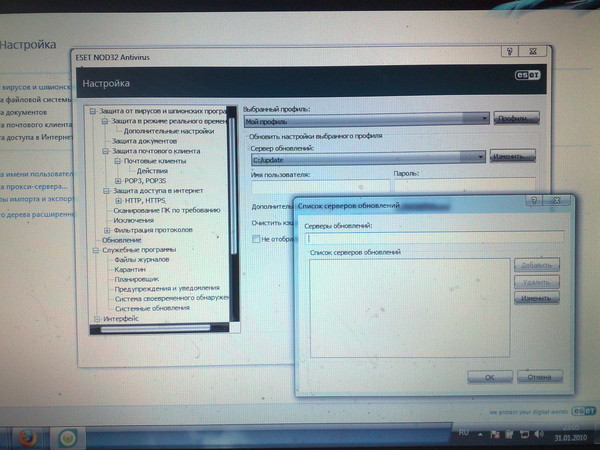
Task: Select 'Планировщик' tree item
Action: (x=137, y=279)
